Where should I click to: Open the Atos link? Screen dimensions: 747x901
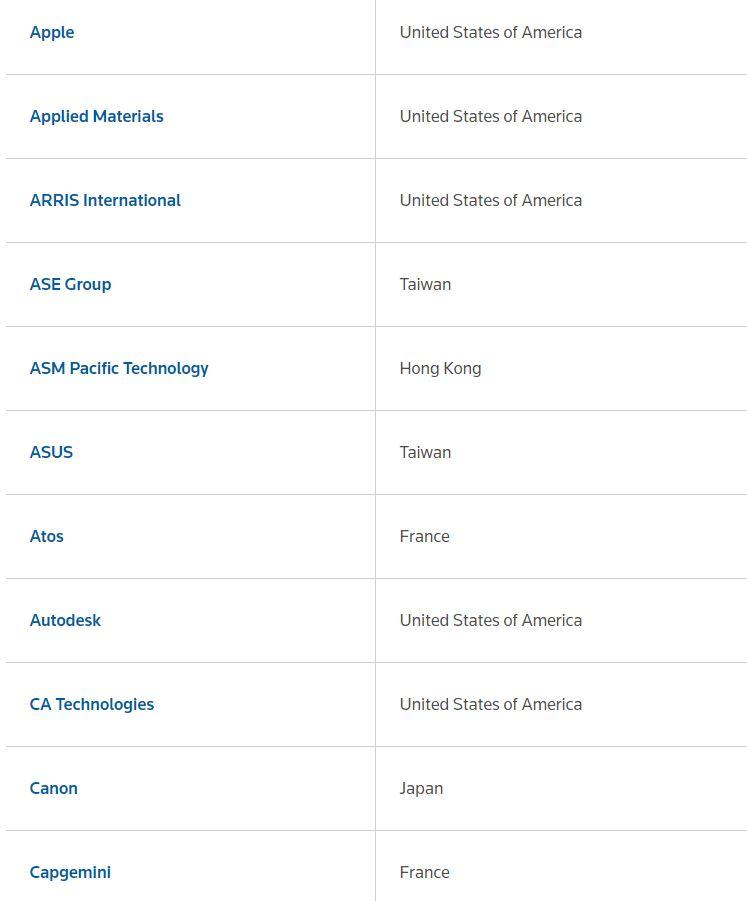pyautogui.click(x=46, y=536)
